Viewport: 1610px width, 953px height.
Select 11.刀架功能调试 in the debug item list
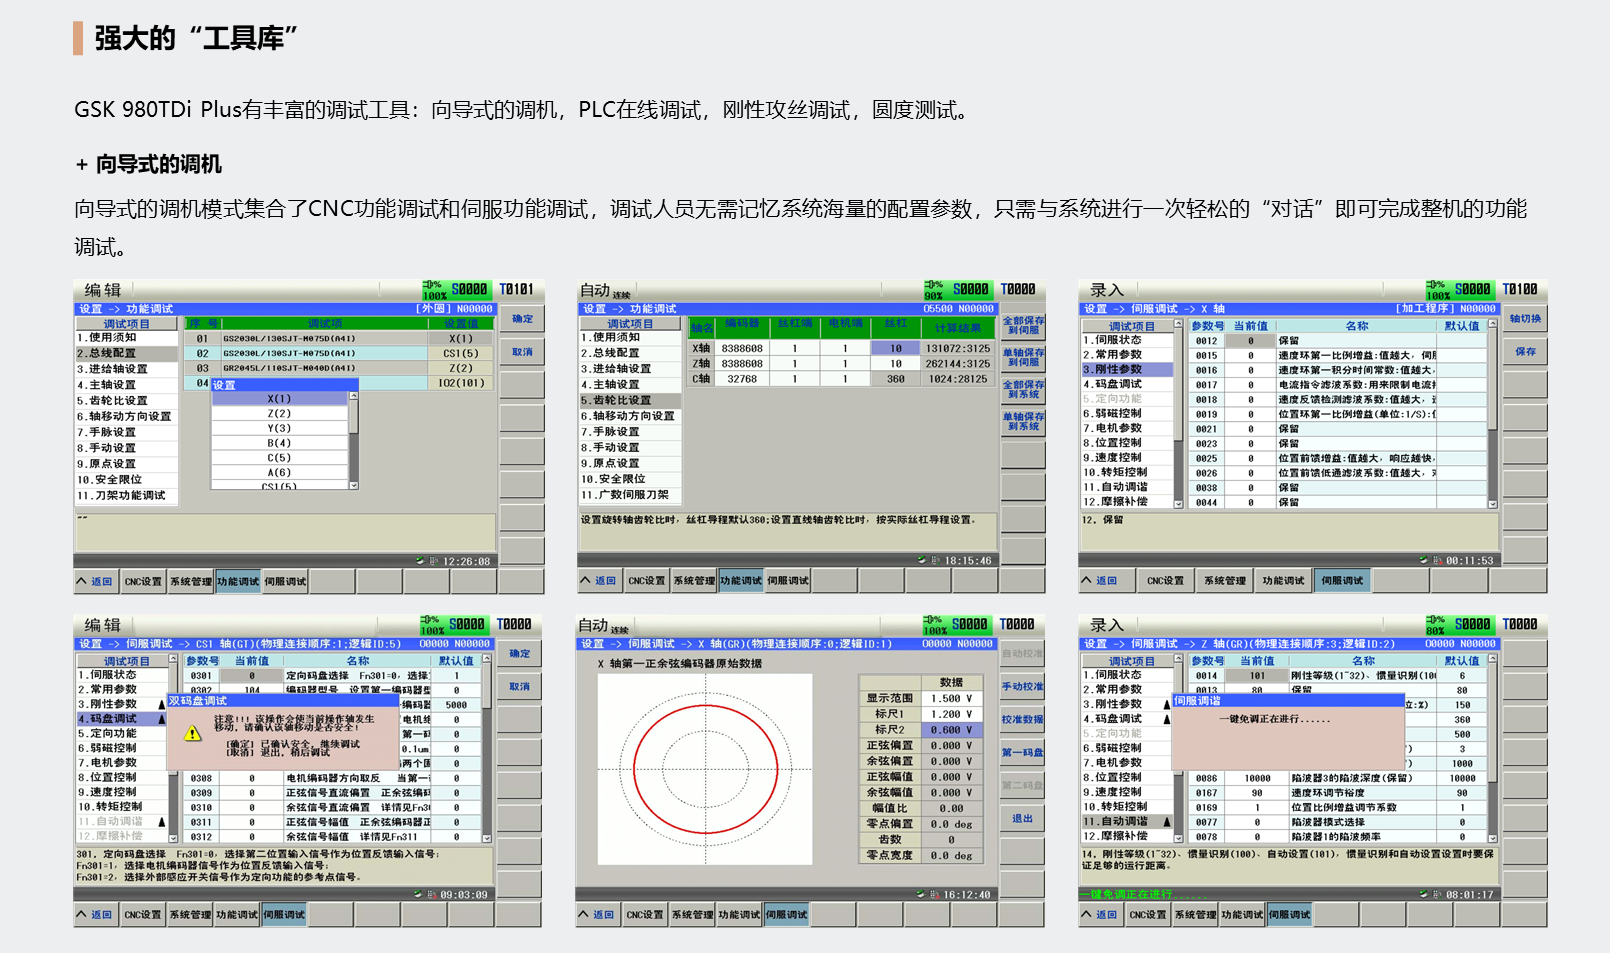click(122, 496)
